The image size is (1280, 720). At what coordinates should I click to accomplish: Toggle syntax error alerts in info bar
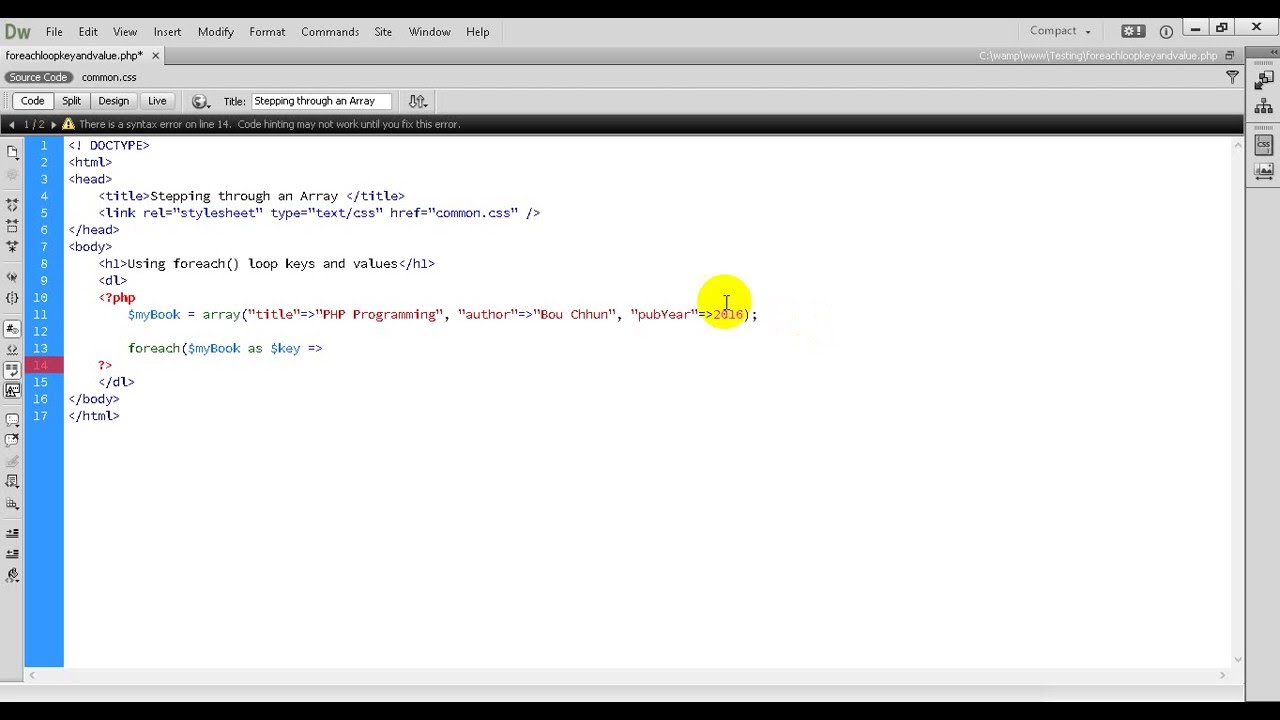click(12, 390)
